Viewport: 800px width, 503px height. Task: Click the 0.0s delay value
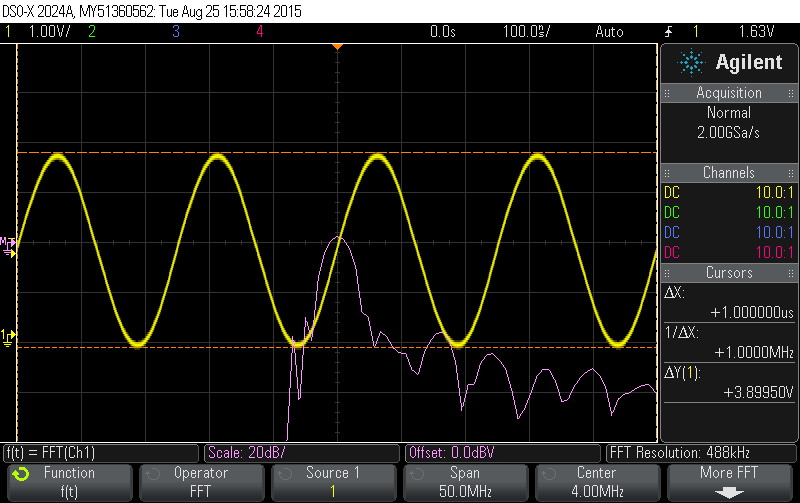[x=443, y=32]
